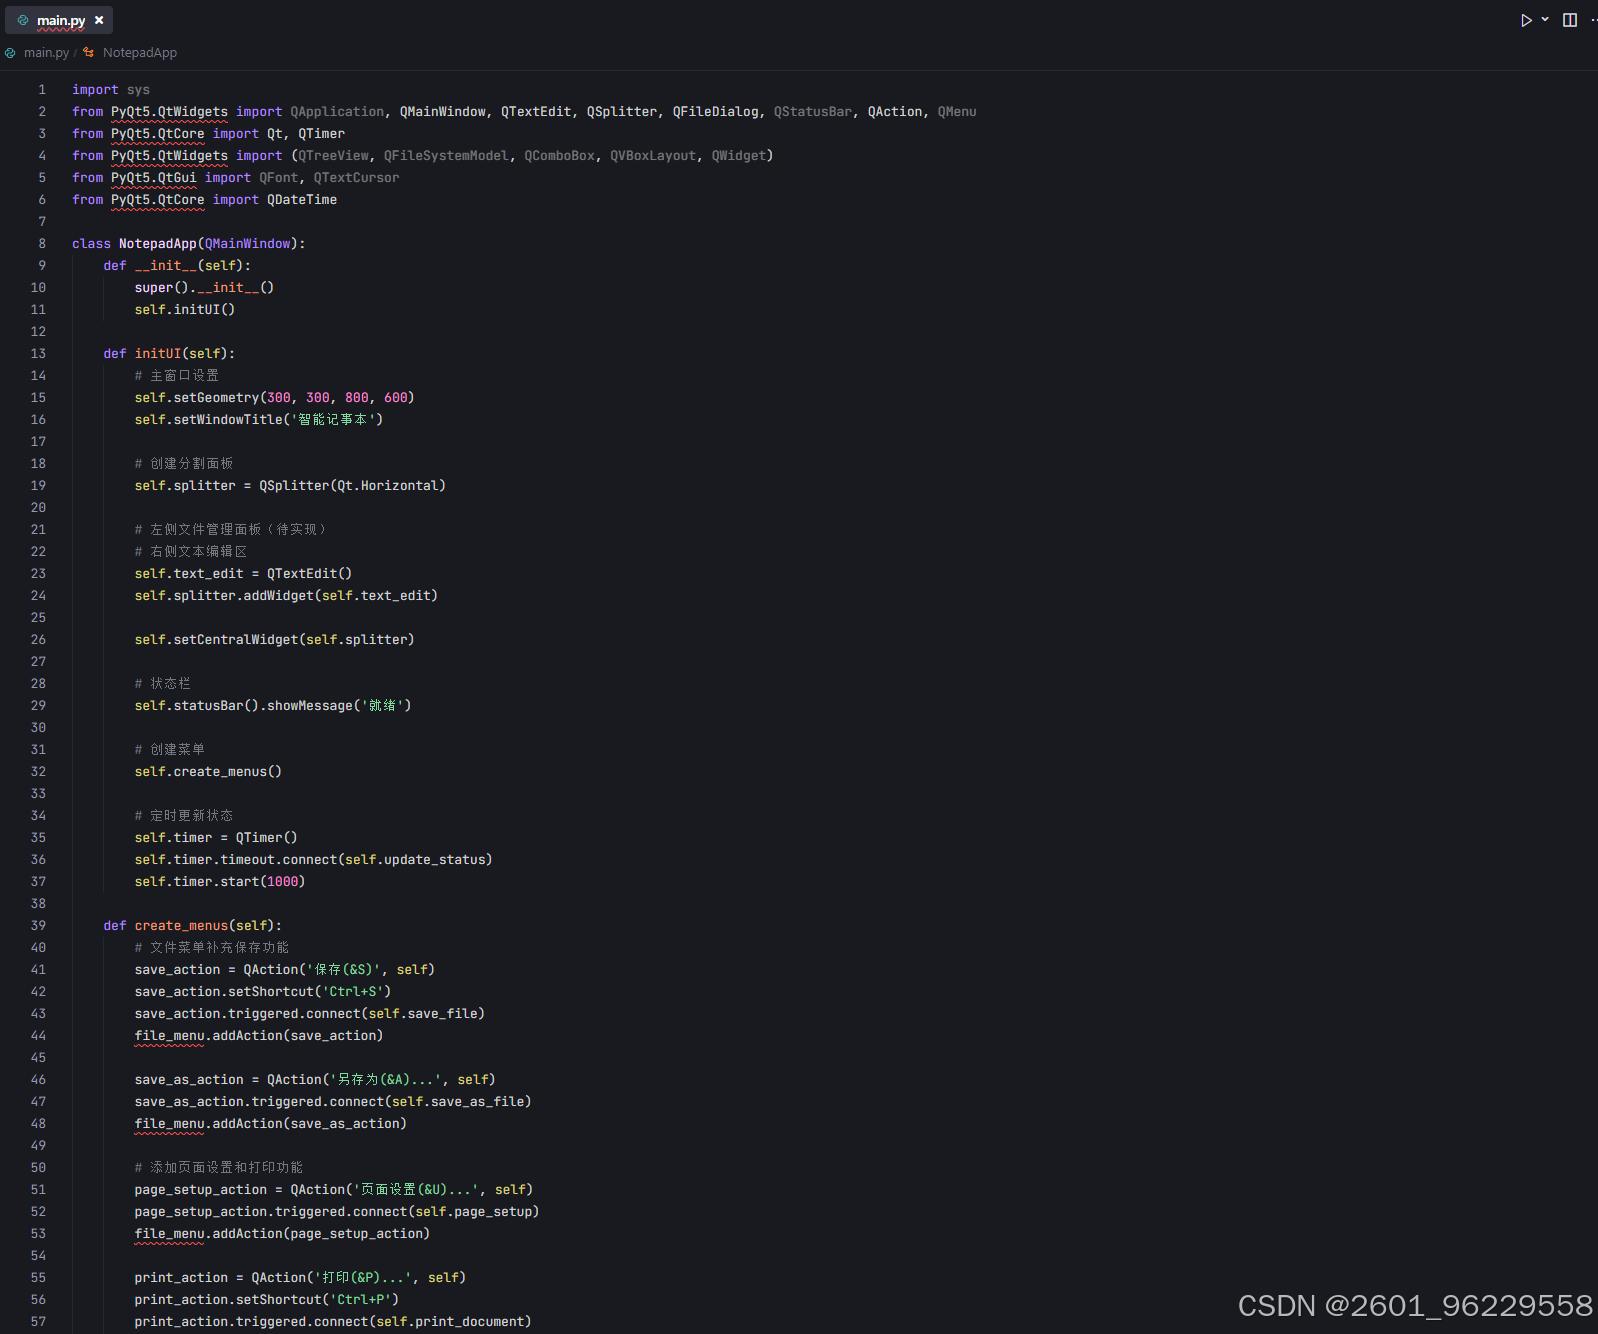
Task: Click NotepadApp class name on line 8
Action: click(158, 244)
